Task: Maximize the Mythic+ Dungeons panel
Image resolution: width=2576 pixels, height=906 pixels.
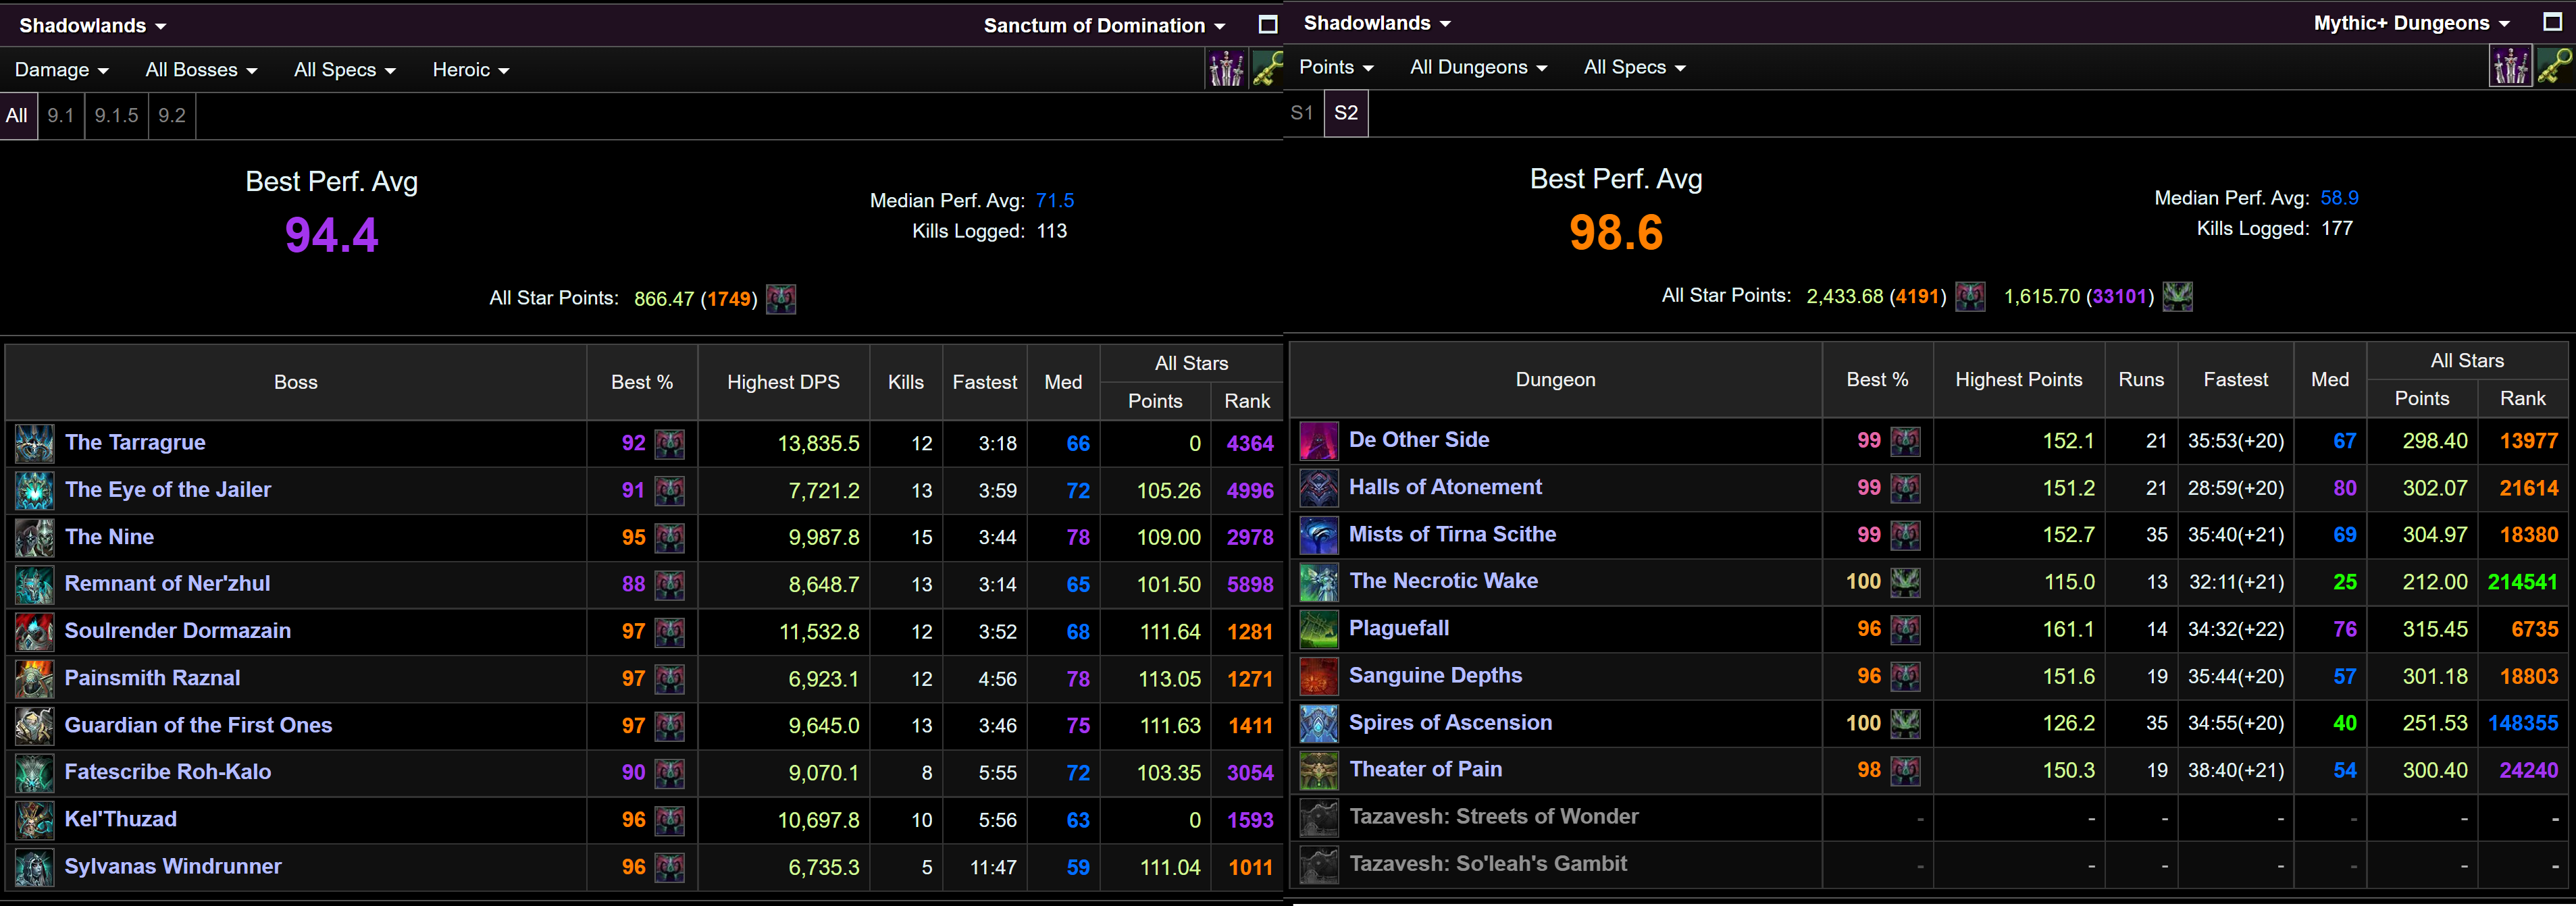Action: click(2552, 22)
